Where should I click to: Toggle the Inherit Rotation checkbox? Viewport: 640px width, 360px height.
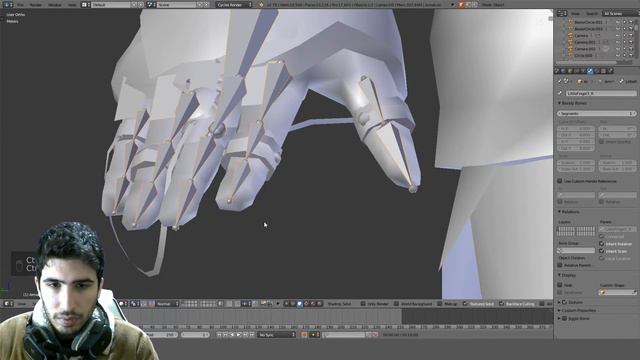[x=602, y=244]
